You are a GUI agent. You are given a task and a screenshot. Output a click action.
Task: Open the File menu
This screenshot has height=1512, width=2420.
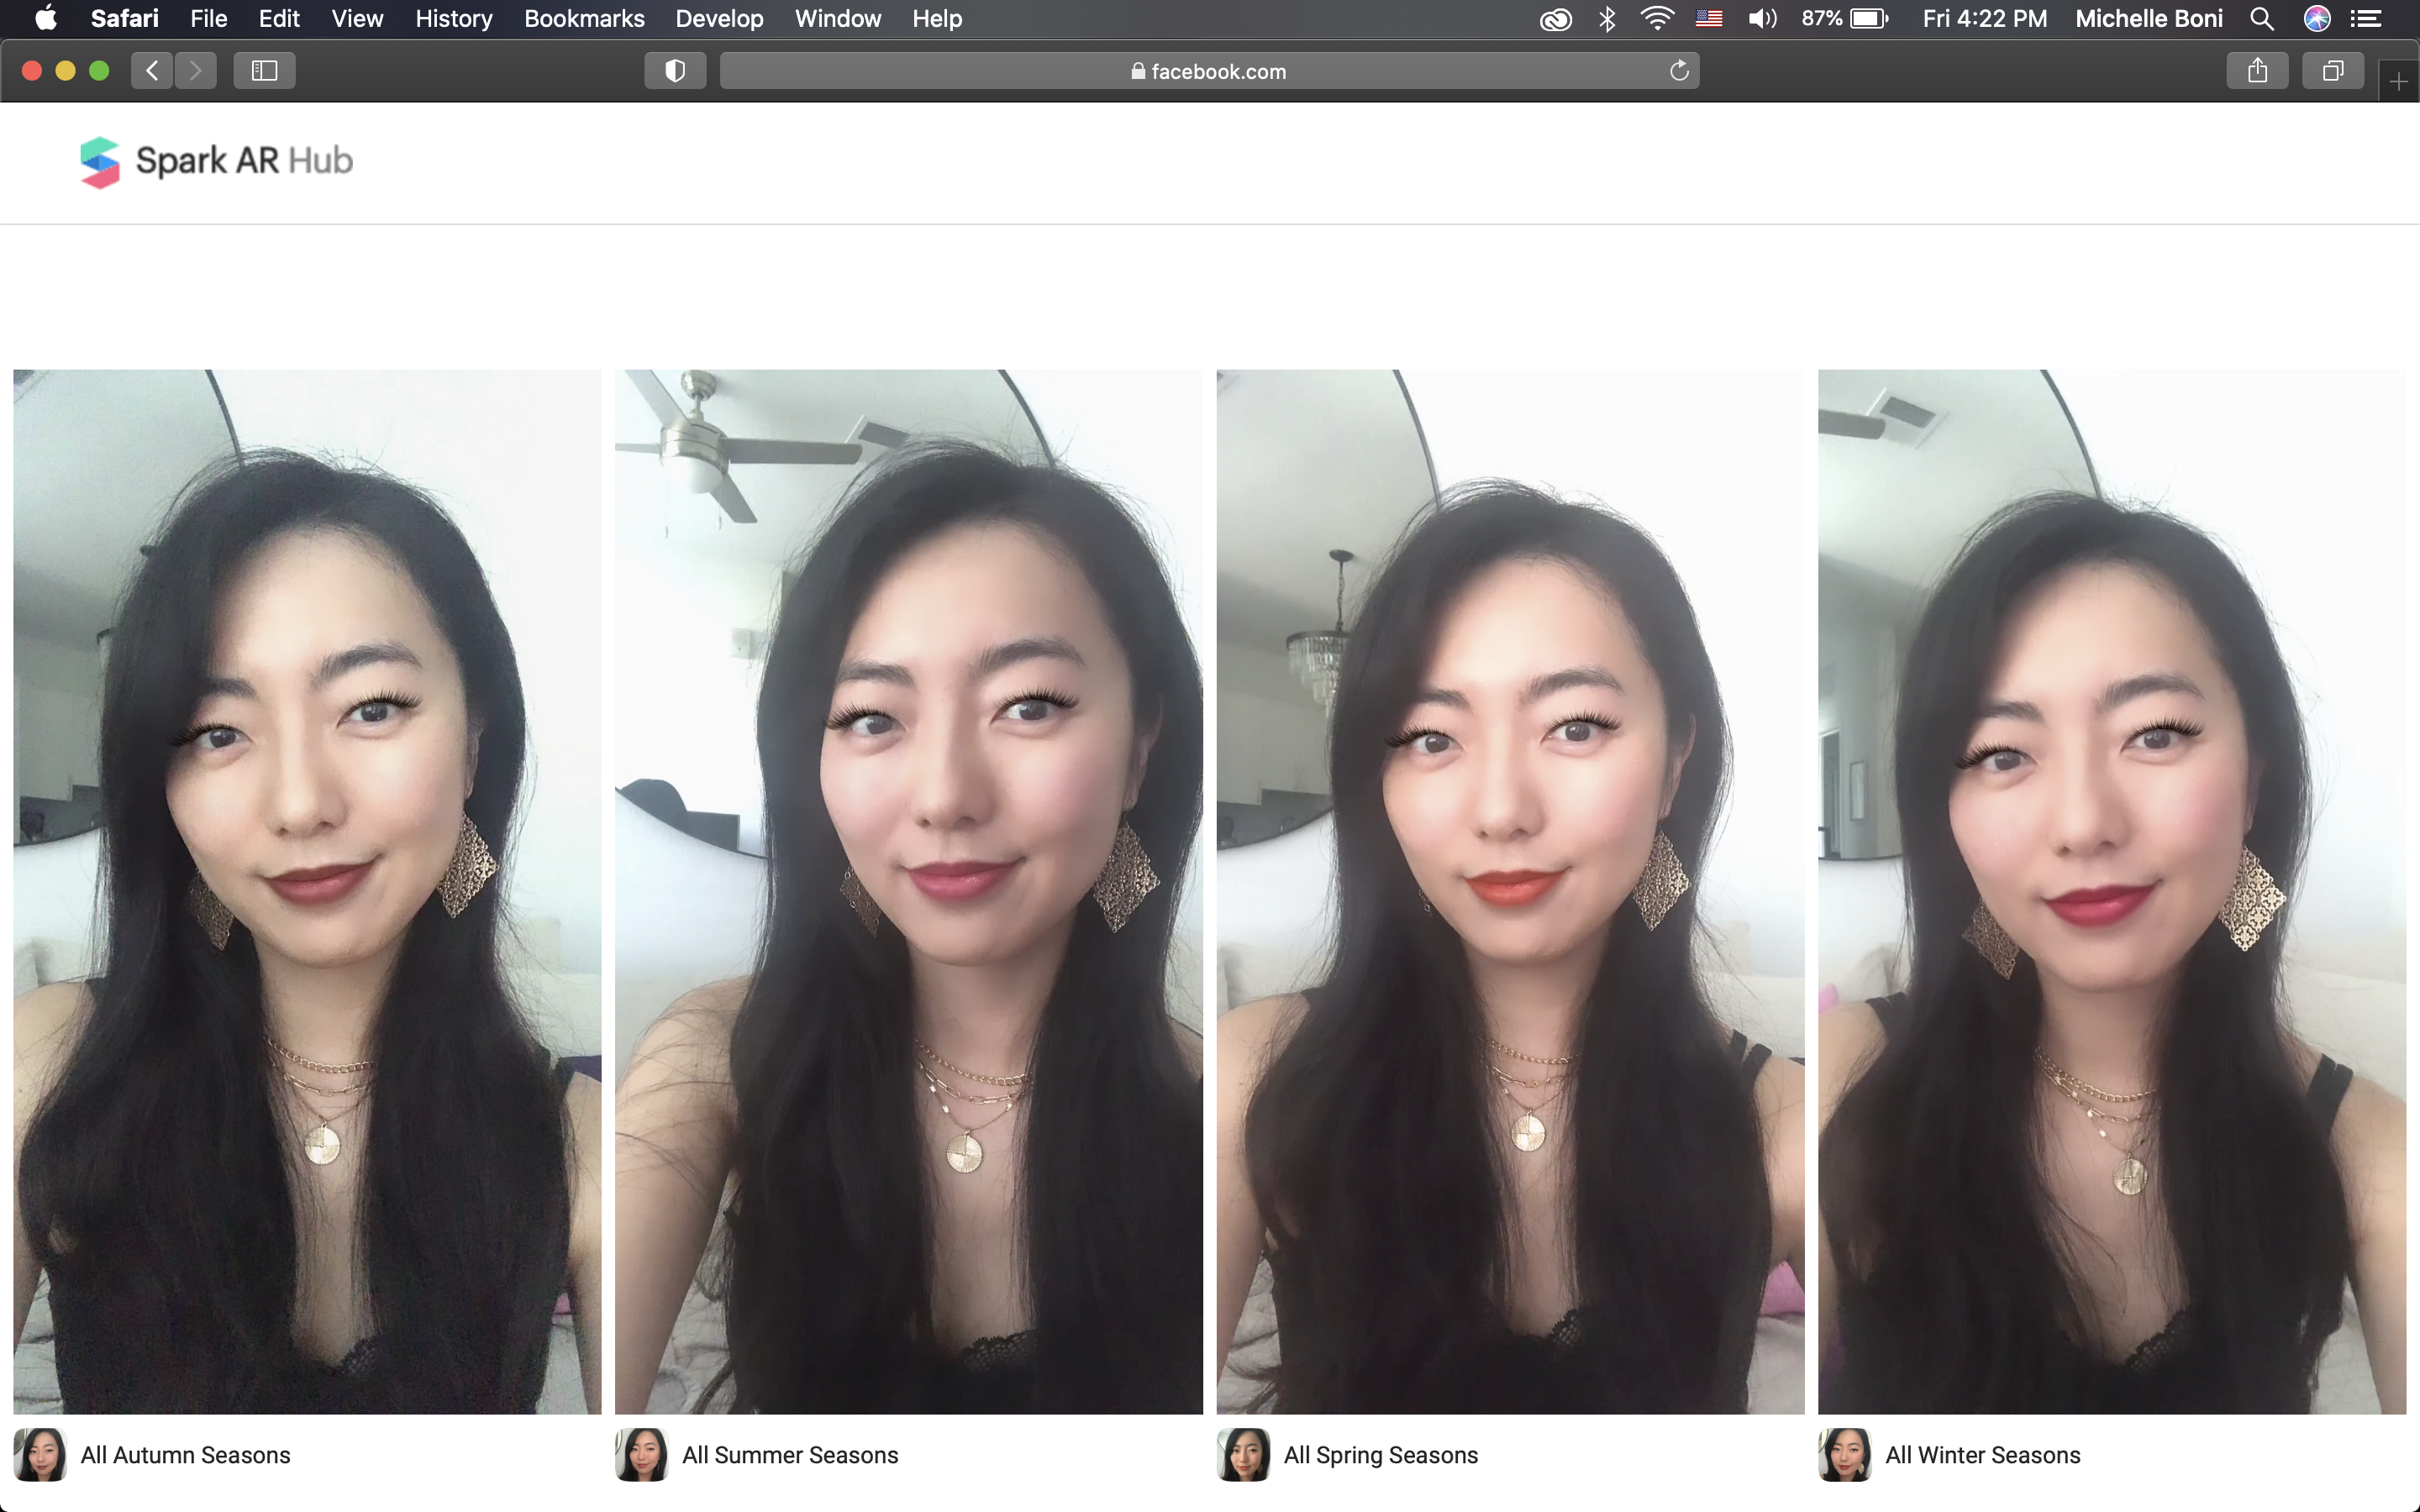coord(209,18)
